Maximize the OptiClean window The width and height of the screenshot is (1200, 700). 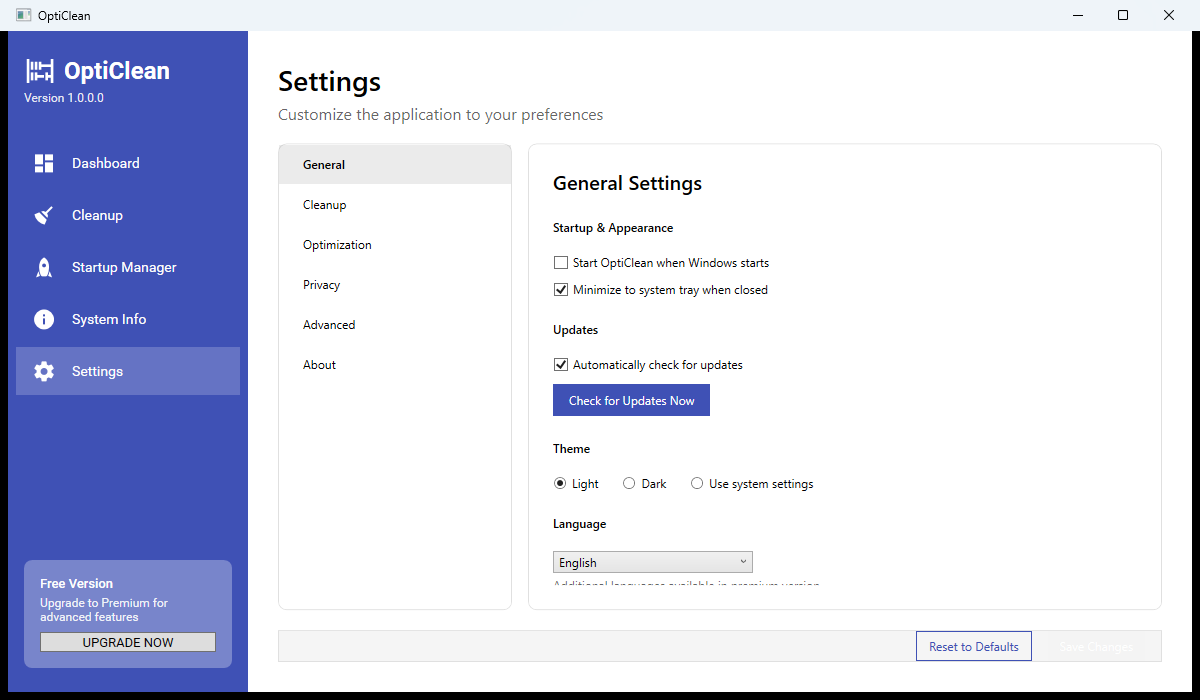1123,15
